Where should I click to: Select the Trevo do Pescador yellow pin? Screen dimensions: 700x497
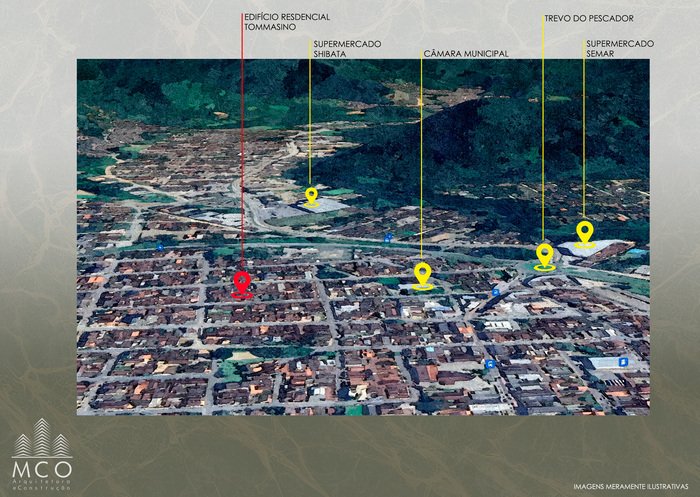pyautogui.click(x=544, y=255)
